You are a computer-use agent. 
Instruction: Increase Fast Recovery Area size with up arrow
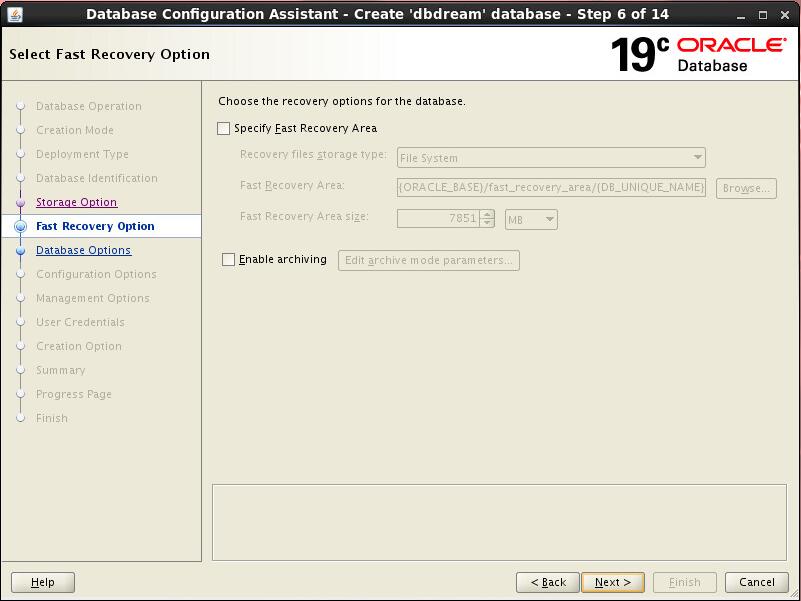coord(487,214)
